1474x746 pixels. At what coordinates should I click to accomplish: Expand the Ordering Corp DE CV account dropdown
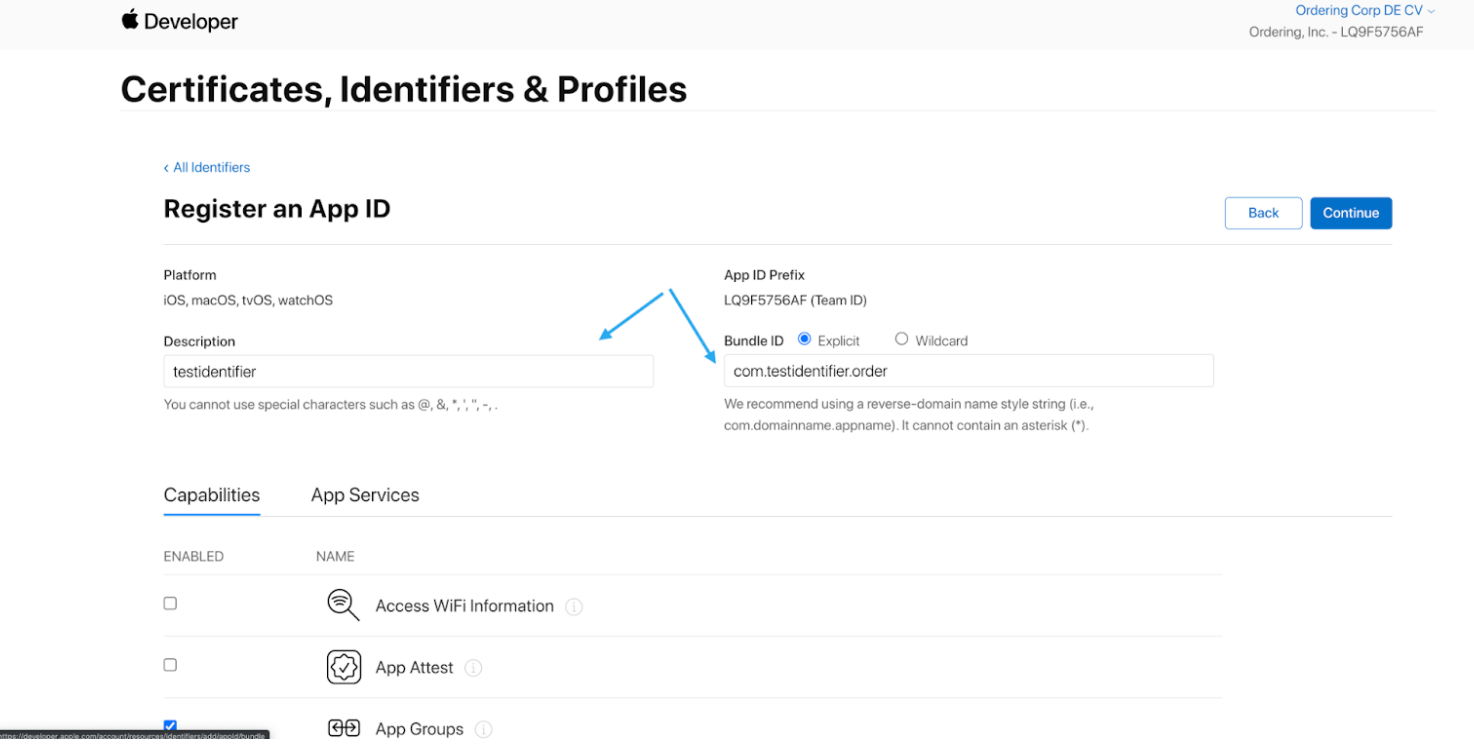click(1365, 11)
